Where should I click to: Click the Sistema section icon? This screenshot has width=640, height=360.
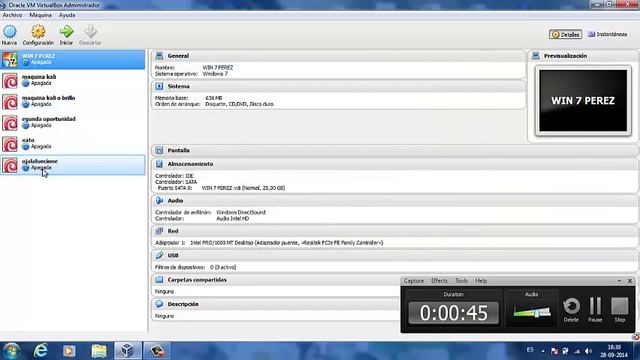point(159,86)
